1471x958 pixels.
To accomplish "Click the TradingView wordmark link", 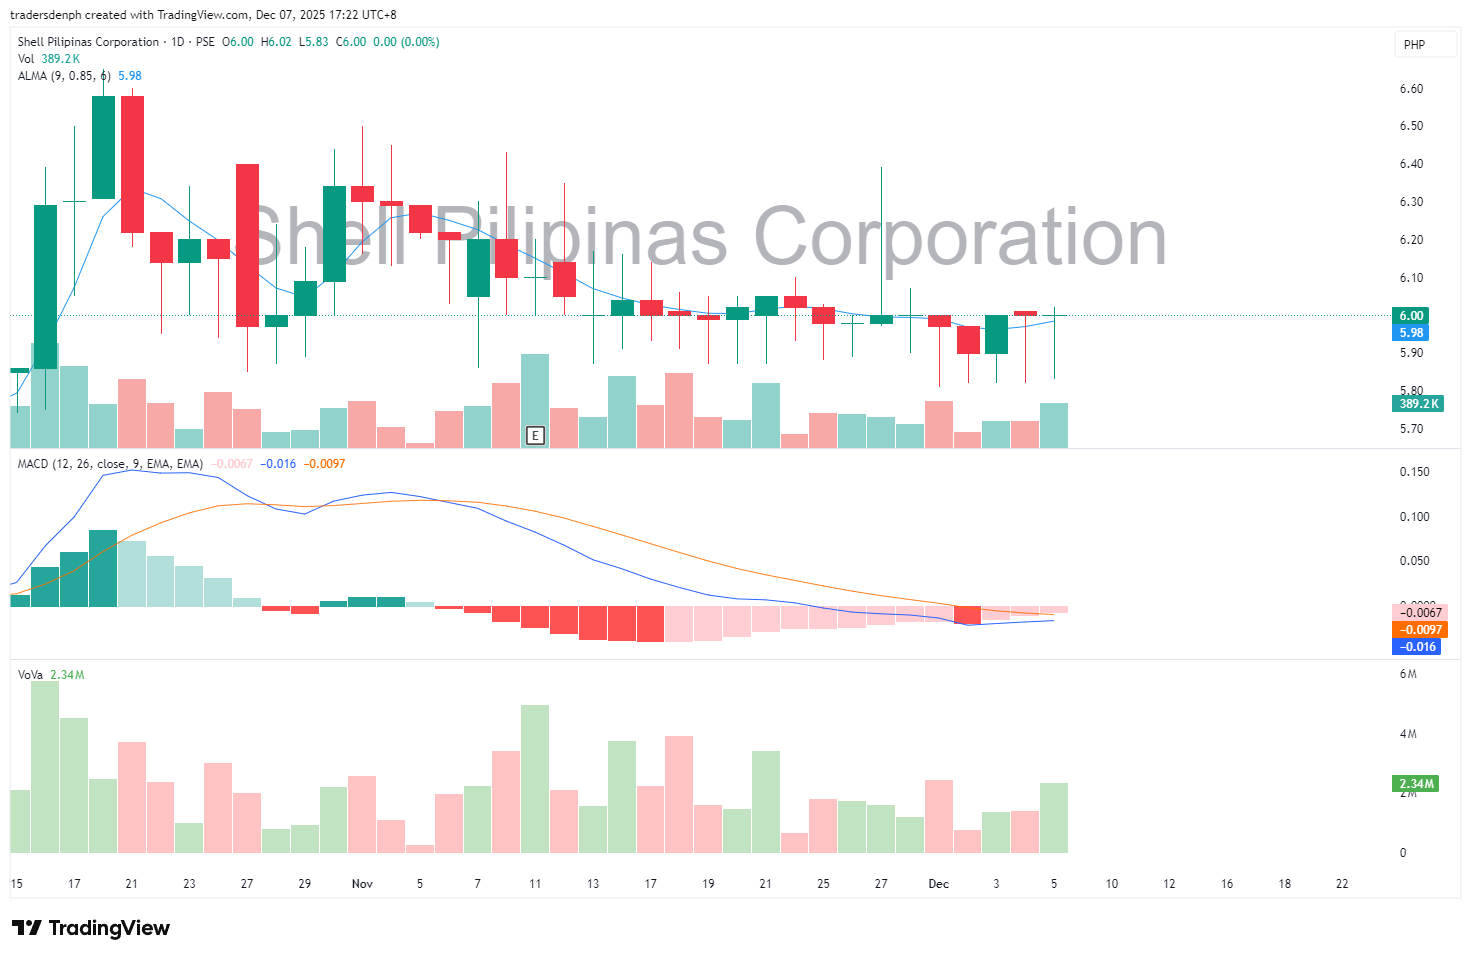I will [109, 928].
